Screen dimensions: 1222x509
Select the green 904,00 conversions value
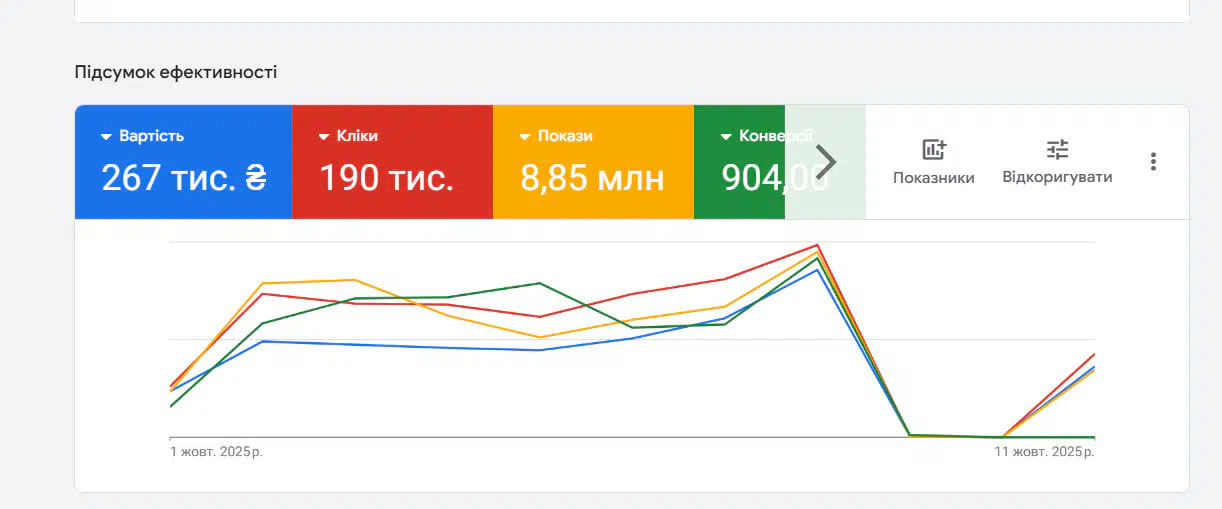(760, 178)
